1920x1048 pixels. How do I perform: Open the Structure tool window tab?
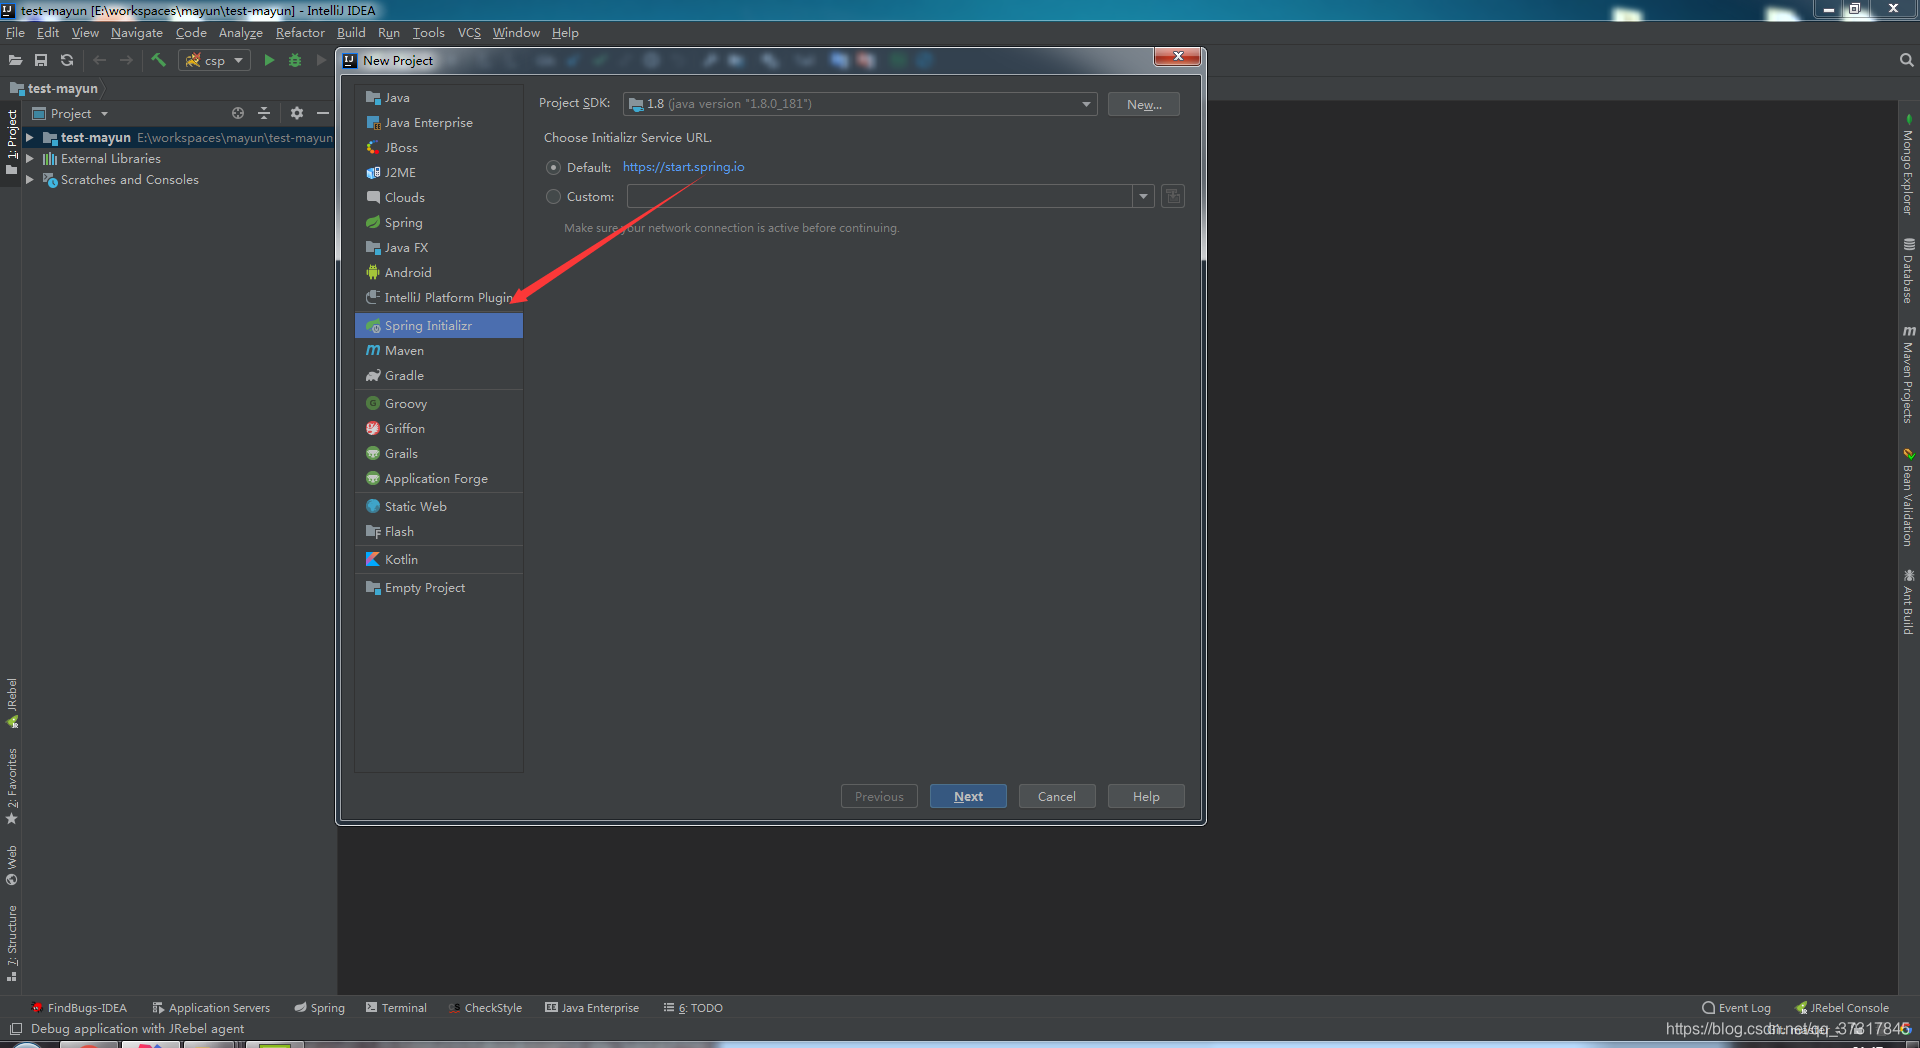pos(12,943)
